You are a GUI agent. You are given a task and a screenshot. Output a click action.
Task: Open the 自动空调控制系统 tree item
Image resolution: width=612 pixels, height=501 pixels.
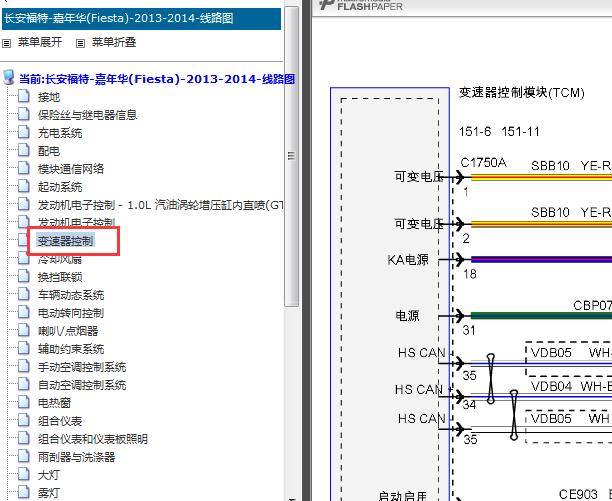[82, 385]
